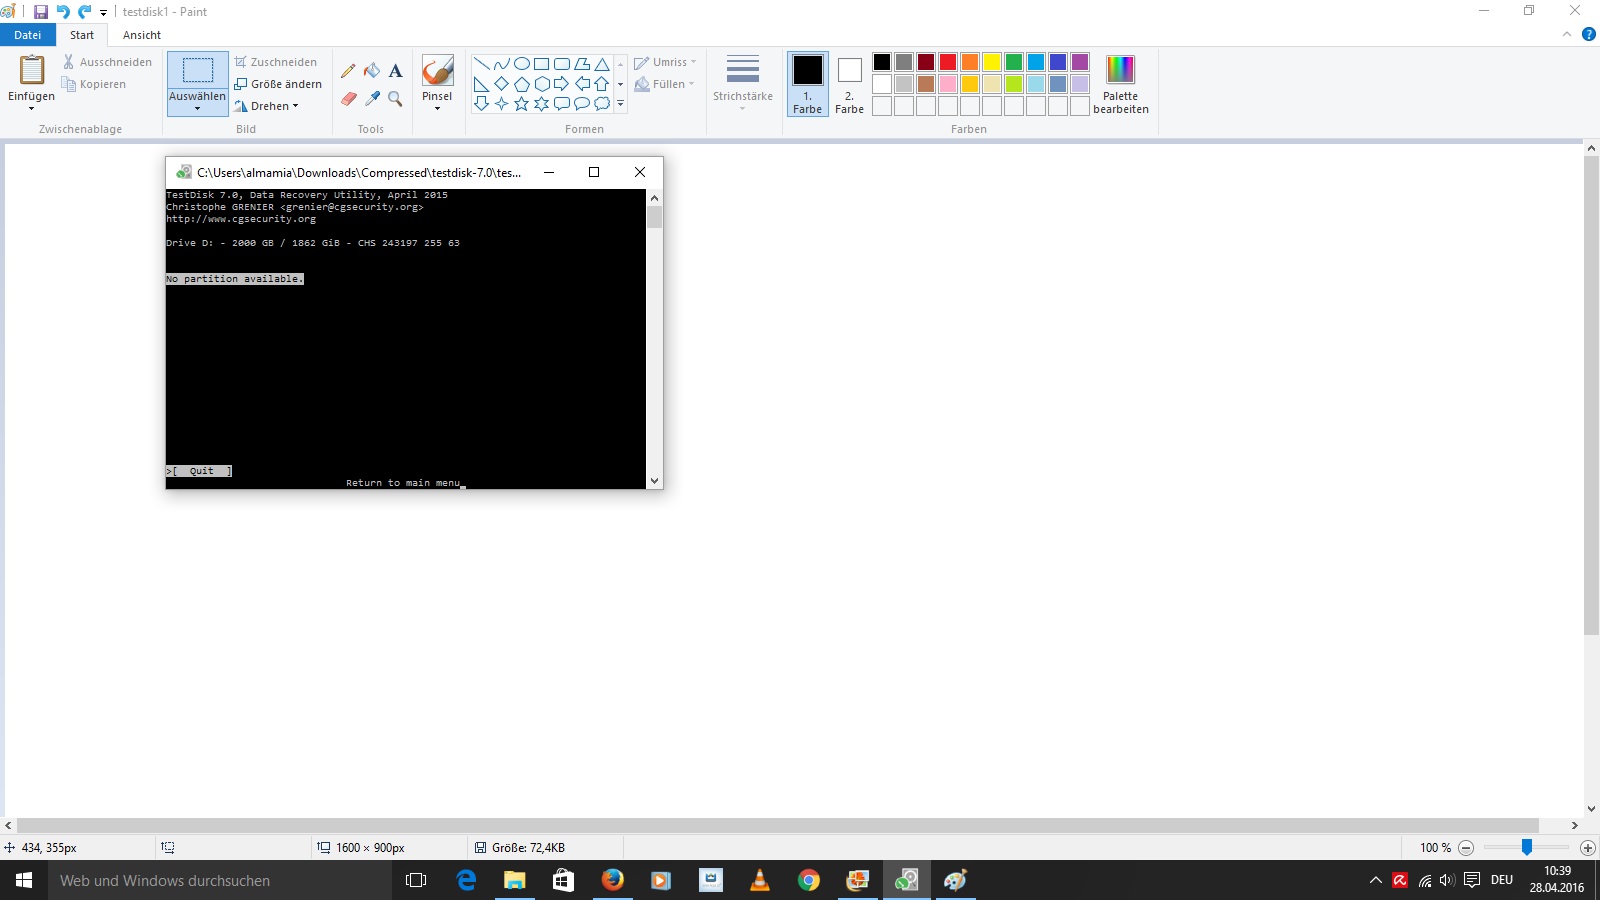Click the Redo arrow in title bar
This screenshot has width=1600, height=900.
(x=85, y=12)
